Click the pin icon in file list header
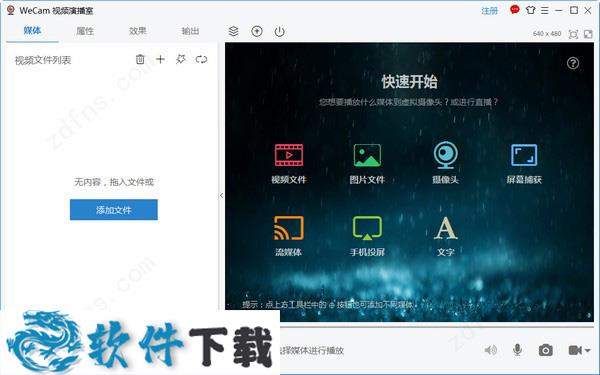The image size is (600, 375). pyautogui.click(x=181, y=59)
